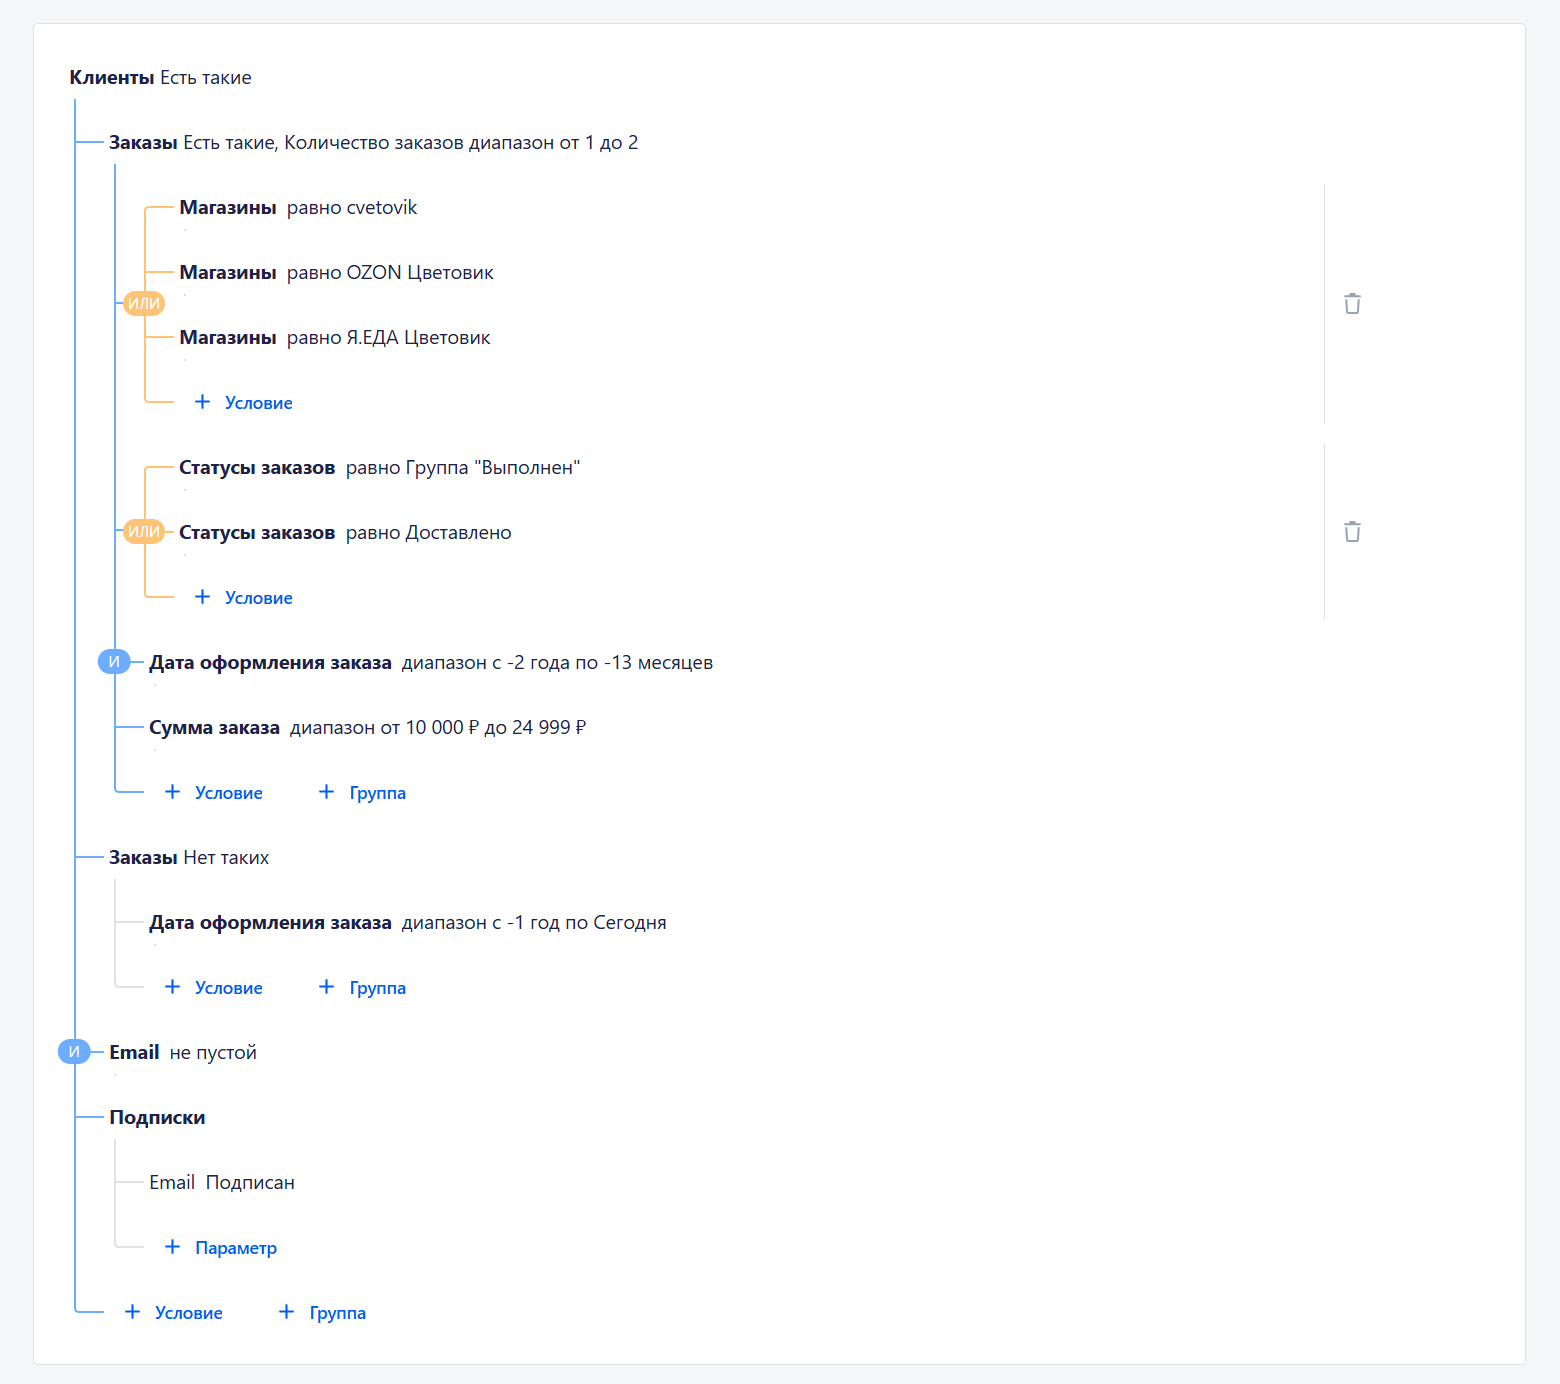Click the bottom root-level plus Условие
This screenshot has width=1560, height=1384.
(174, 1312)
